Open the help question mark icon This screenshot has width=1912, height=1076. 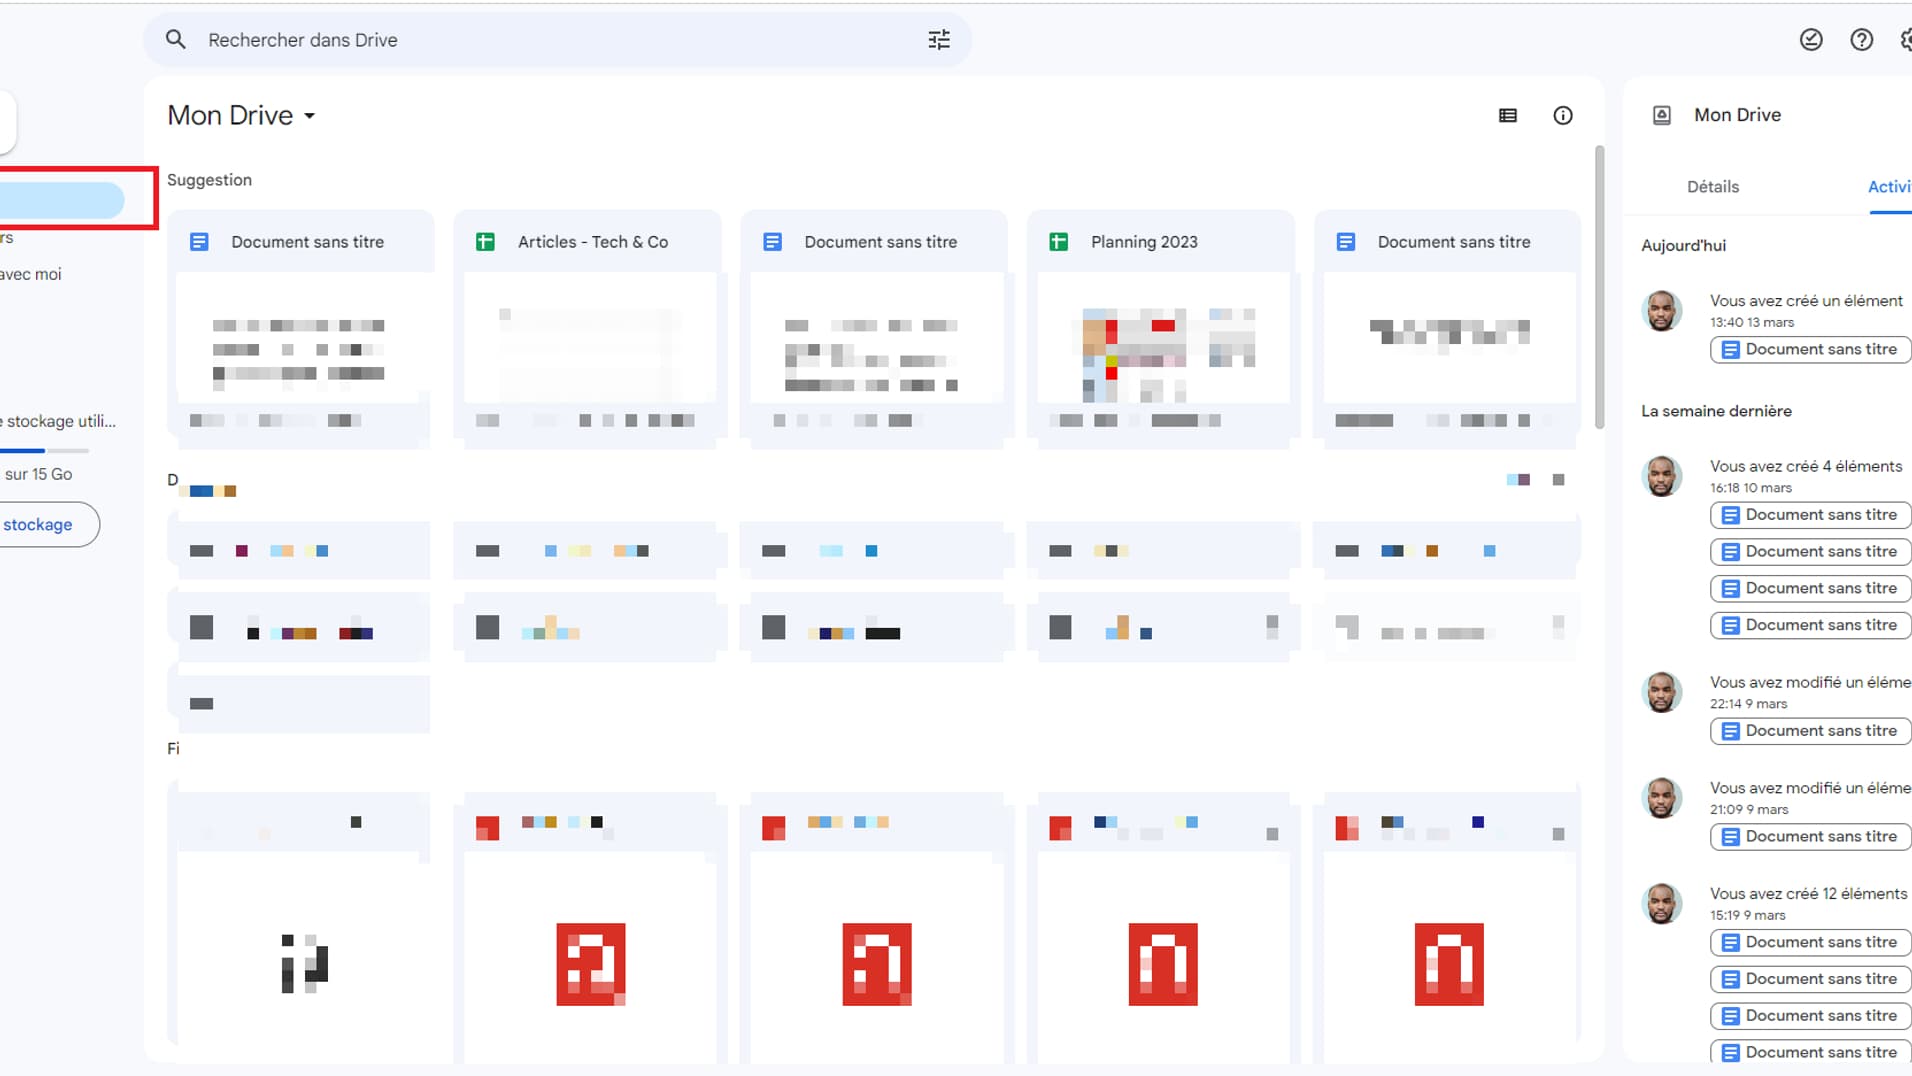[x=1861, y=40]
